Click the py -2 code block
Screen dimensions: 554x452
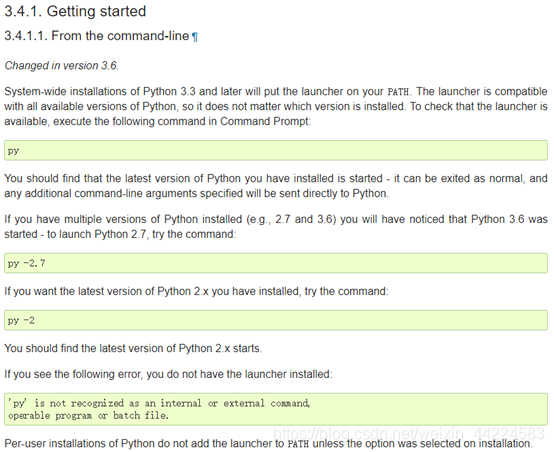click(276, 320)
